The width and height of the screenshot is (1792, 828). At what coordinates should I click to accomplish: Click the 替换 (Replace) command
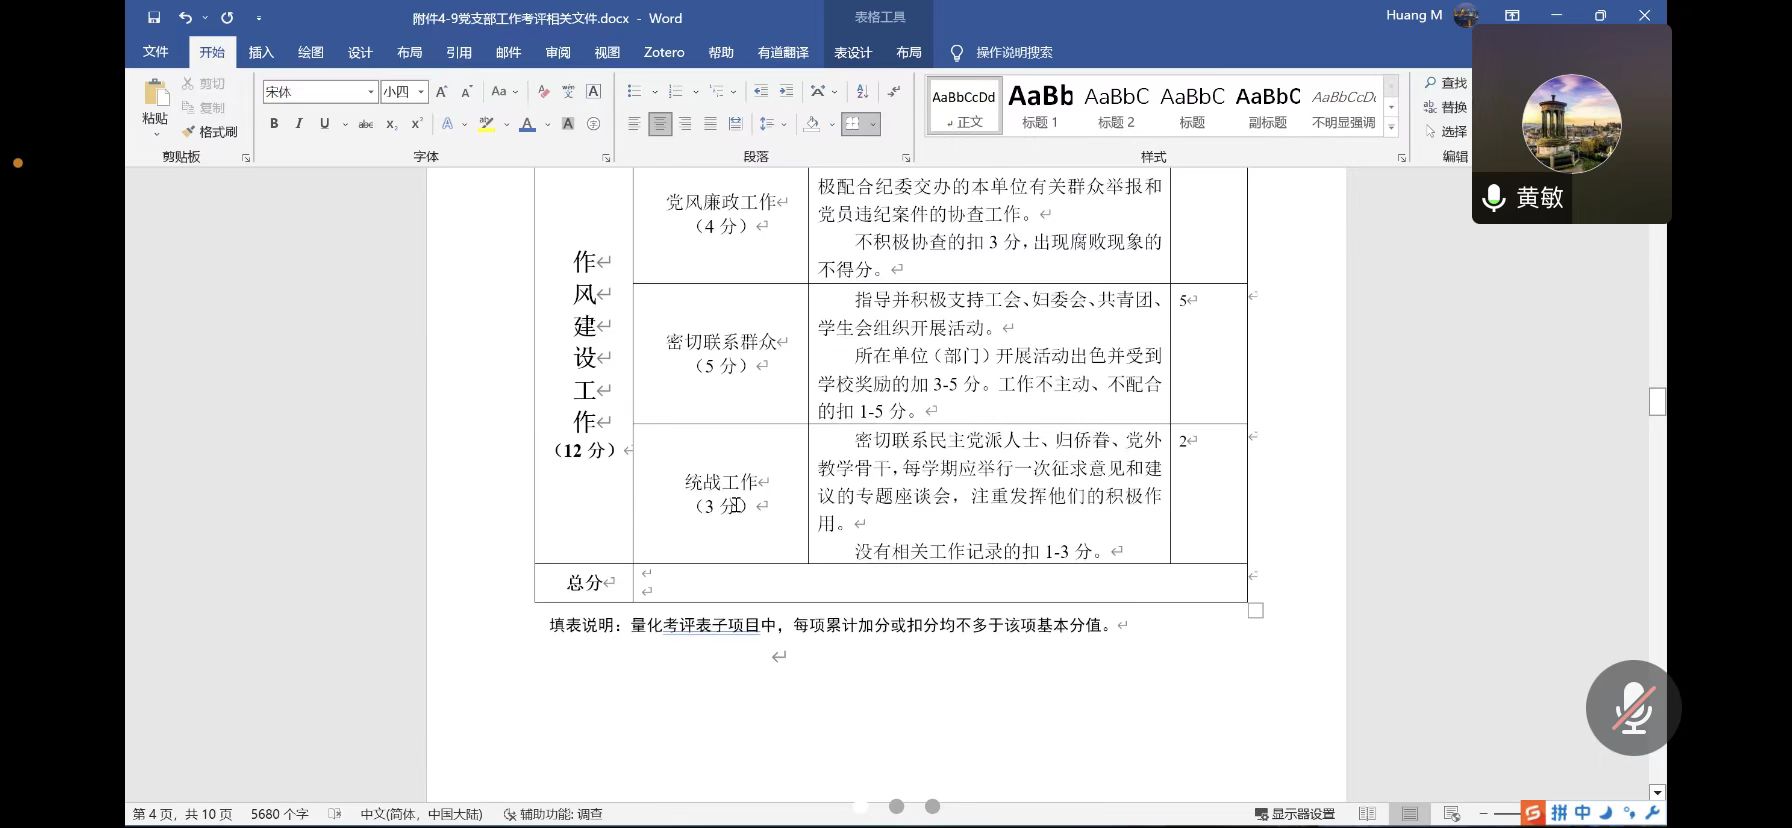coord(1446,107)
